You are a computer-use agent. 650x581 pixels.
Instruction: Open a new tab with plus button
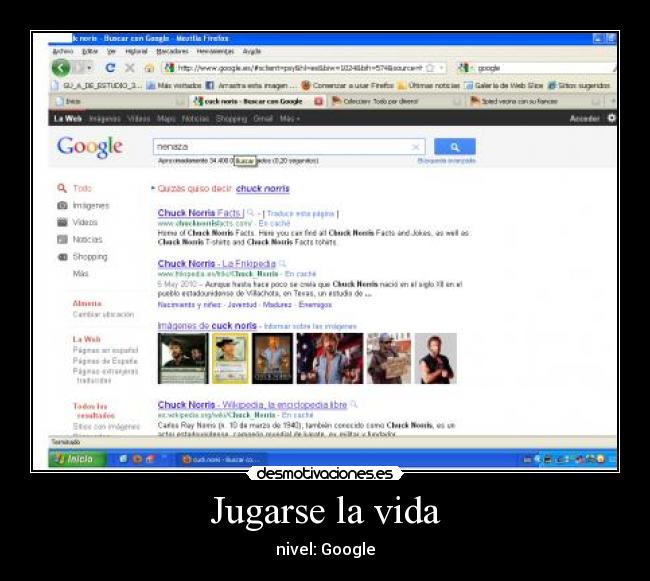pyautogui.click(x=613, y=101)
